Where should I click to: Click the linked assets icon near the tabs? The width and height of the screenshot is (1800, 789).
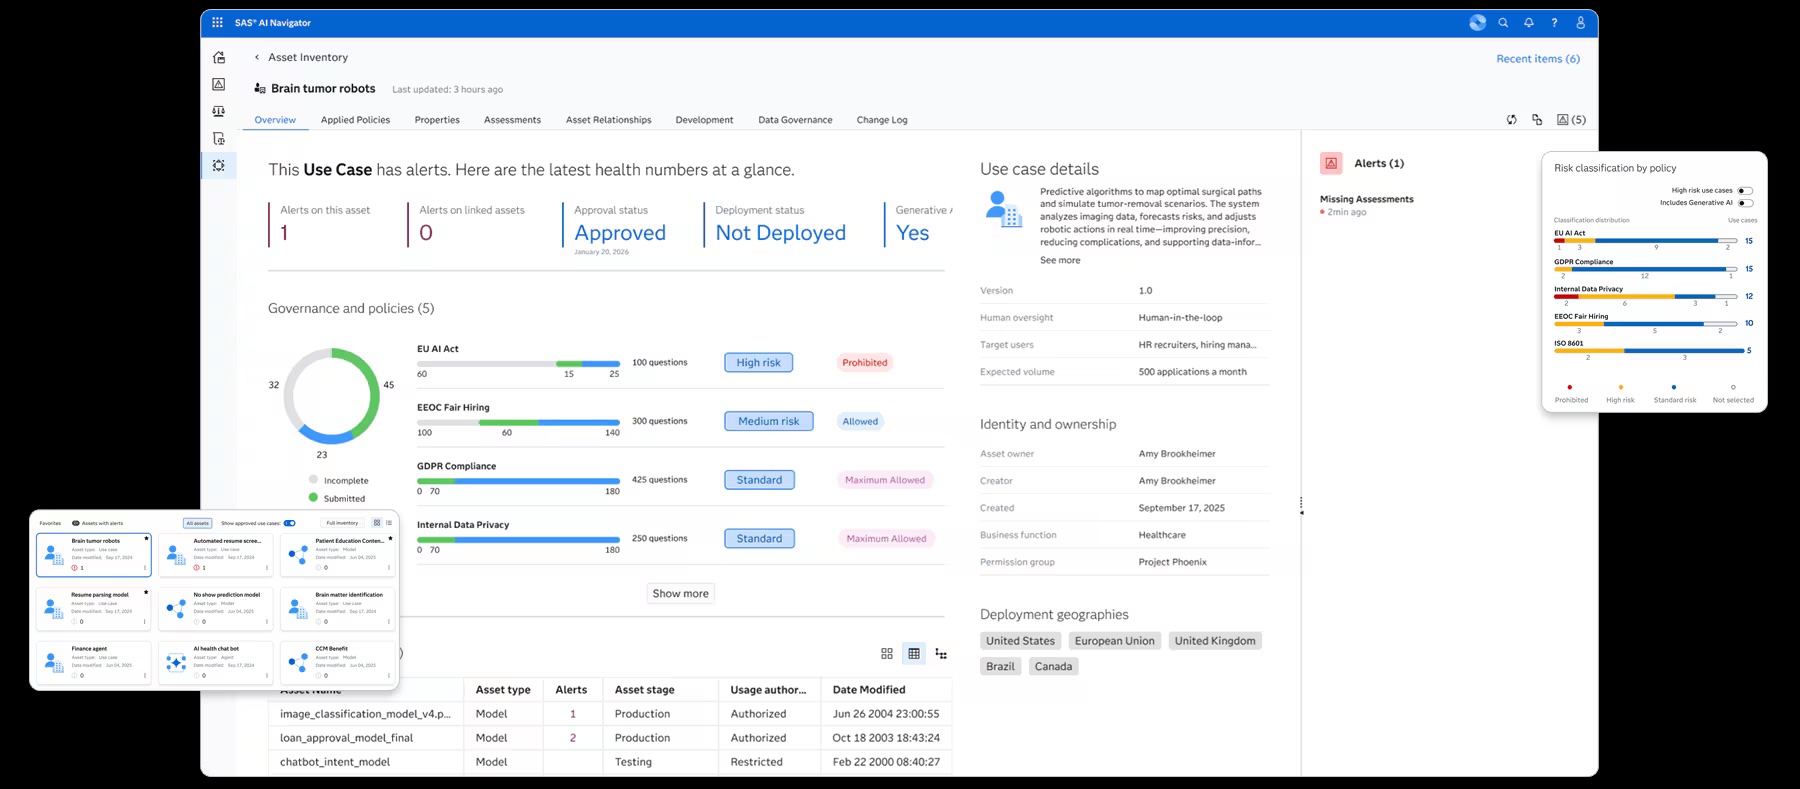[1537, 120]
